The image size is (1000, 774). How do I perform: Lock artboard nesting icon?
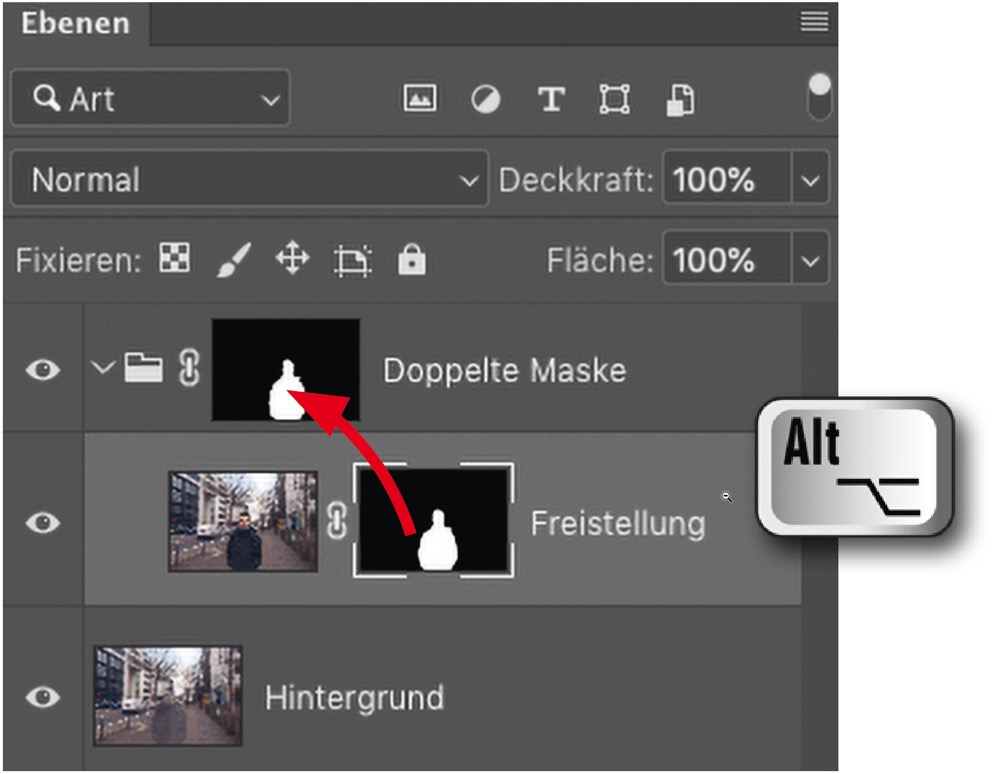[353, 261]
